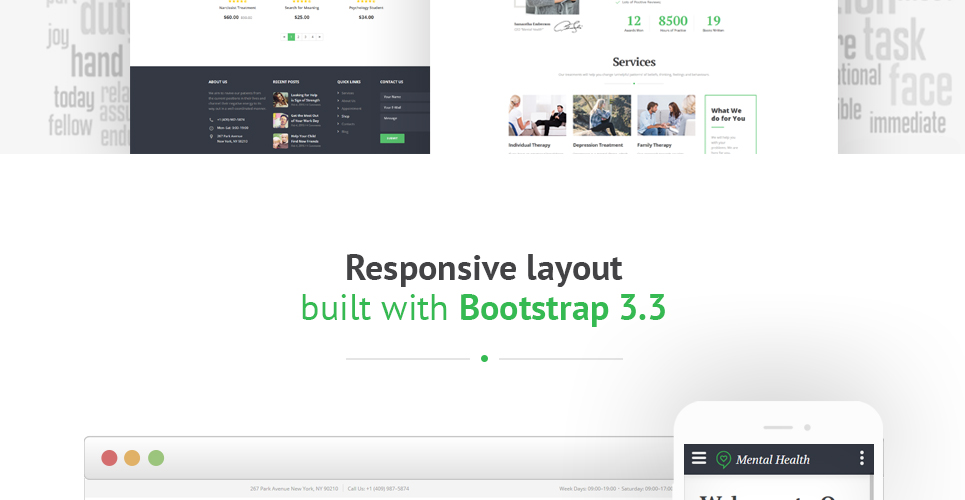Image resolution: width=965 pixels, height=500 pixels.
Task: Open the Family Therapy service image
Action: click(x=666, y=115)
